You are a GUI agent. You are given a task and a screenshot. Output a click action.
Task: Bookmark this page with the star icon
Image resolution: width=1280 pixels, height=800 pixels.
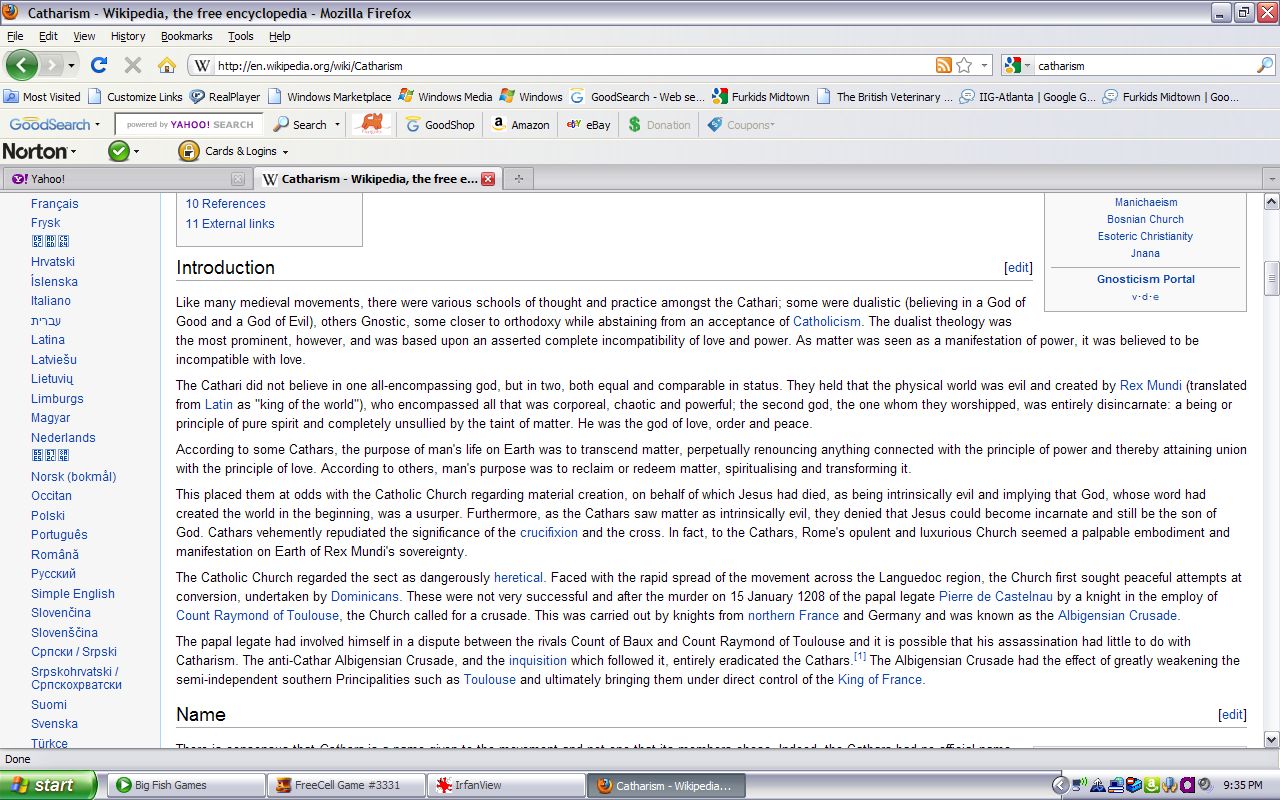(x=964, y=65)
